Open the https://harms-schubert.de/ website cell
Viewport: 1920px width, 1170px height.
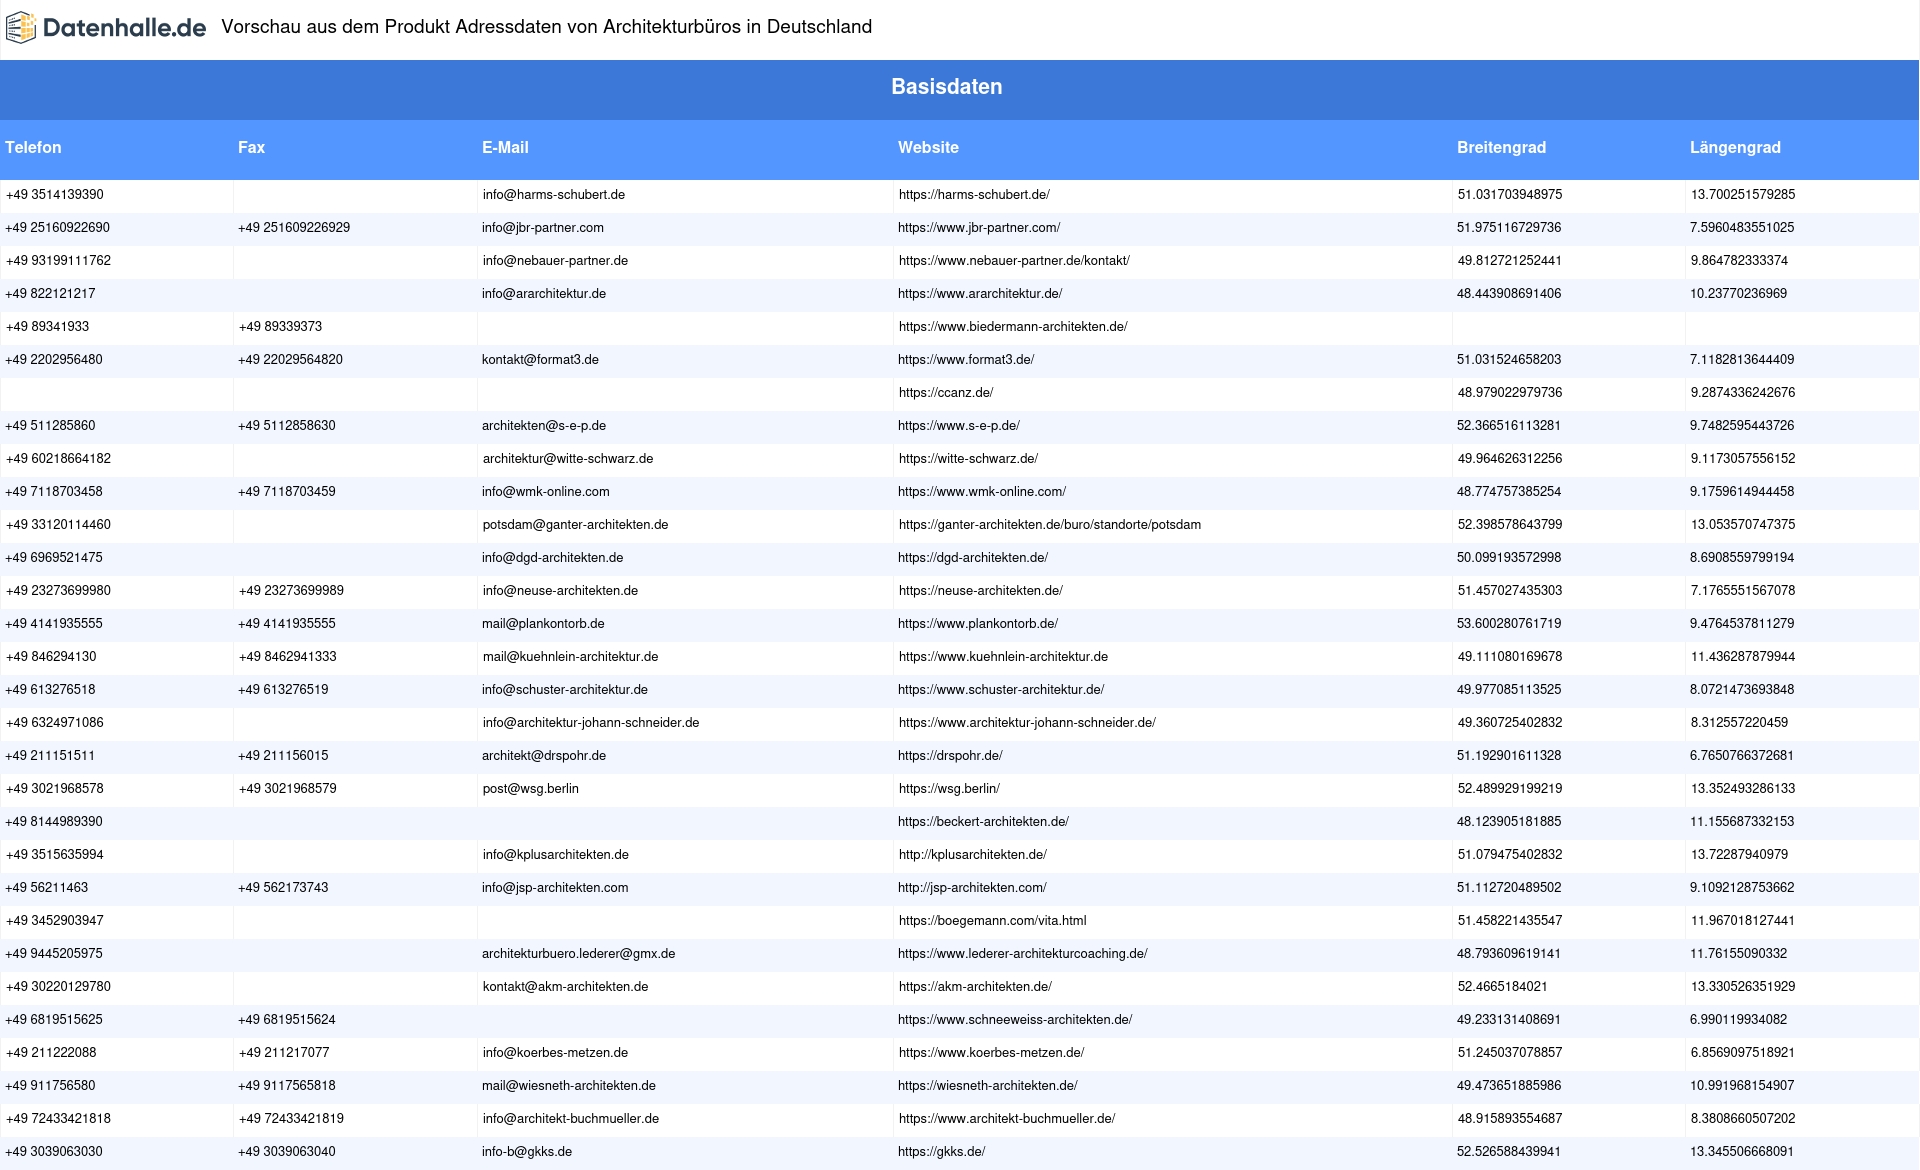click(974, 195)
